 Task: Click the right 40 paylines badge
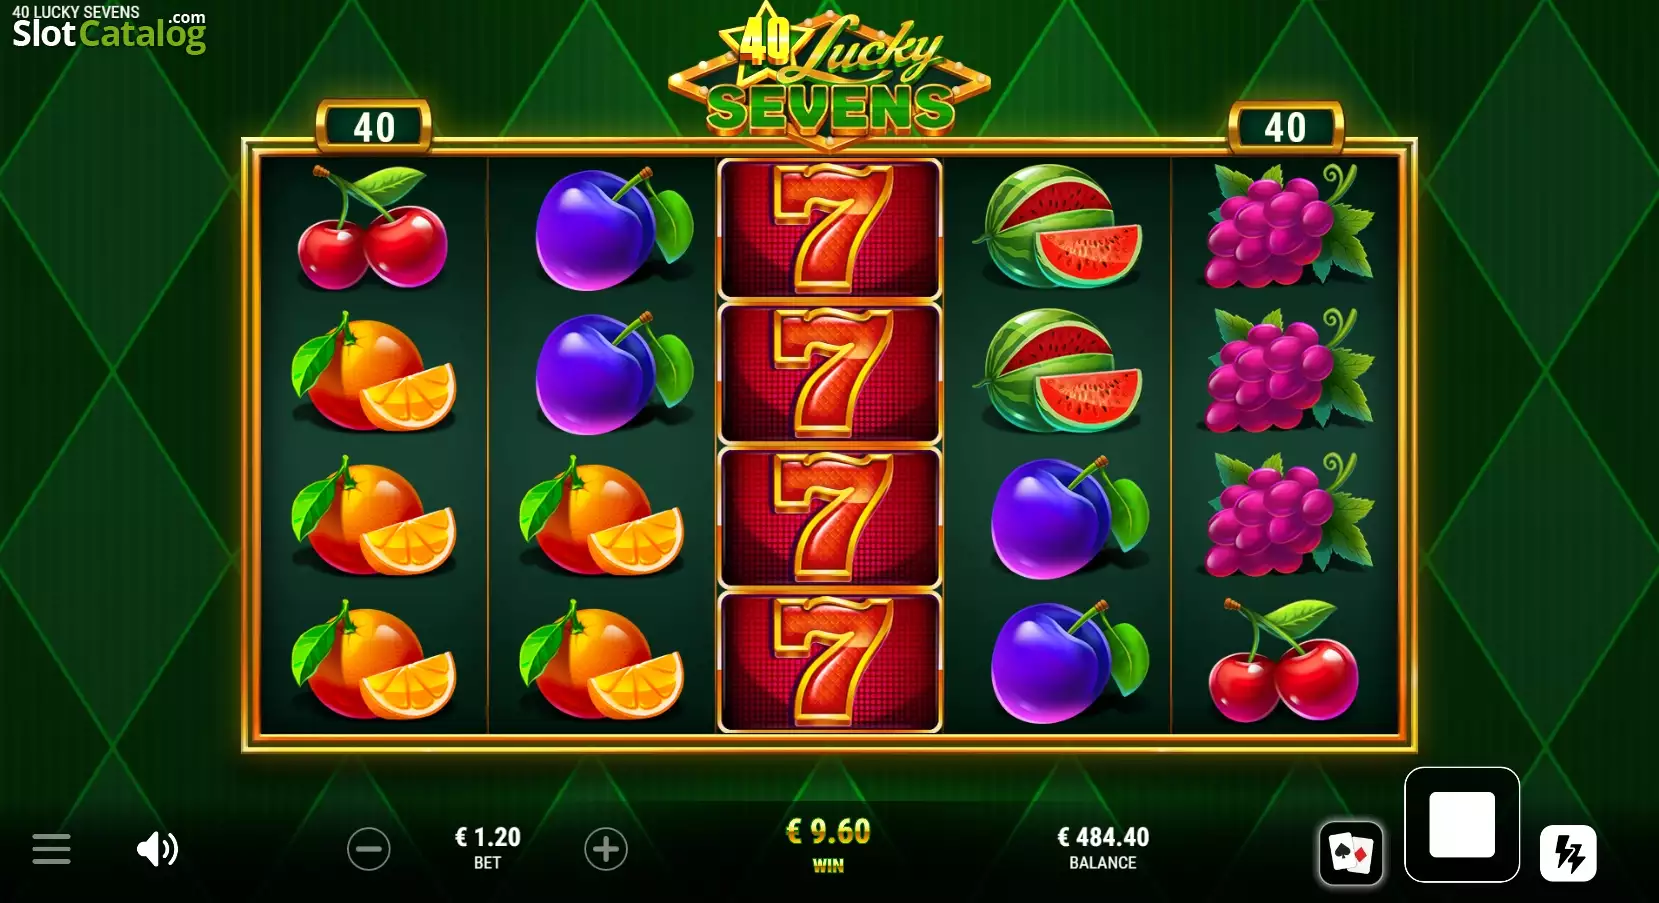click(x=1285, y=127)
